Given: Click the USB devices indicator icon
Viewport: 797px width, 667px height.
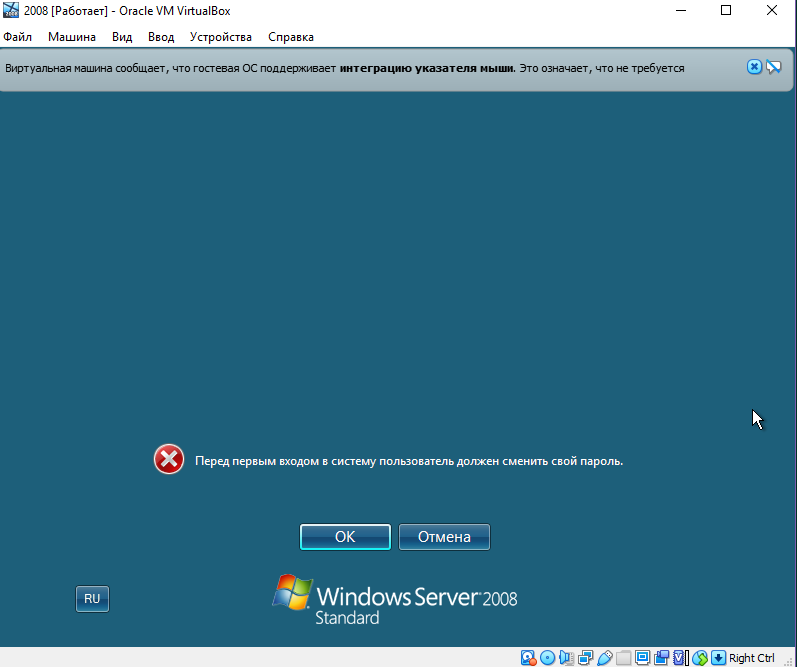Looking at the screenshot, I should 604,658.
